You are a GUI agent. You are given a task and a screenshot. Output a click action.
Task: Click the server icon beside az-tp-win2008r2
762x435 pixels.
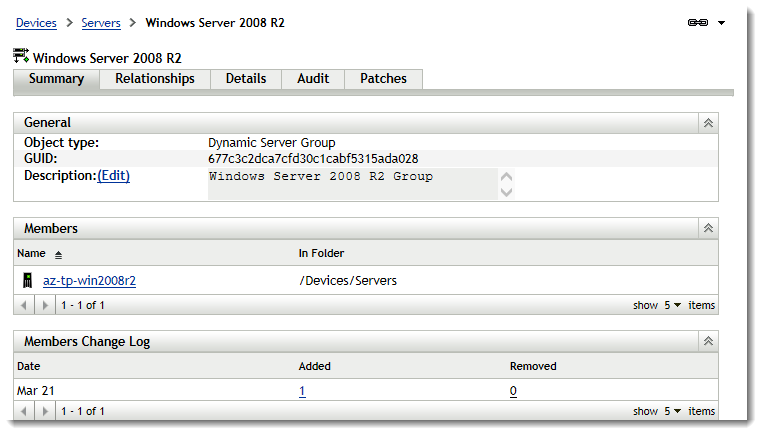point(28,280)
